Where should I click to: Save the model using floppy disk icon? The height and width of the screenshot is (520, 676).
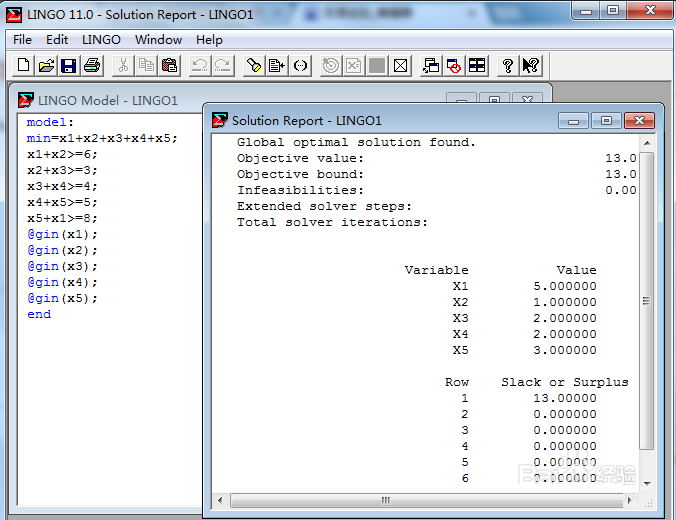(x=69, y=66)
